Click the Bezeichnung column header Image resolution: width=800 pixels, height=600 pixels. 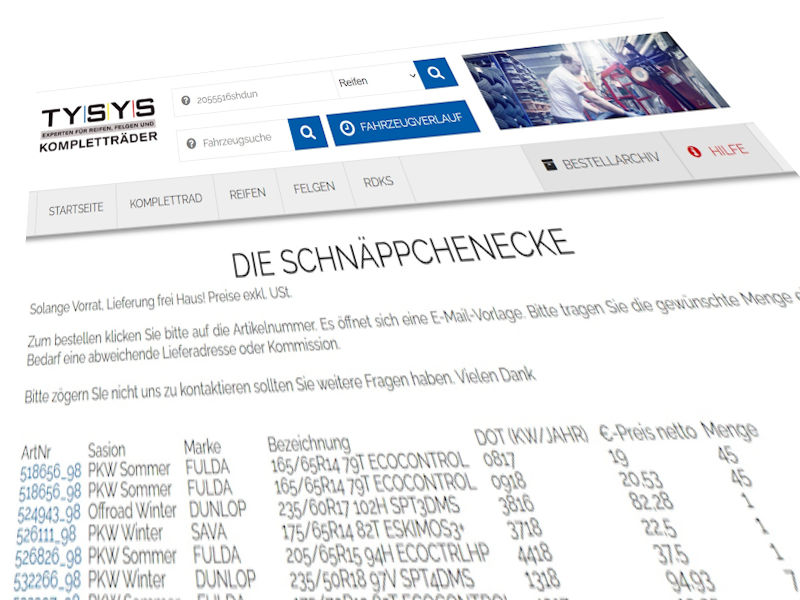pos(309,443)
